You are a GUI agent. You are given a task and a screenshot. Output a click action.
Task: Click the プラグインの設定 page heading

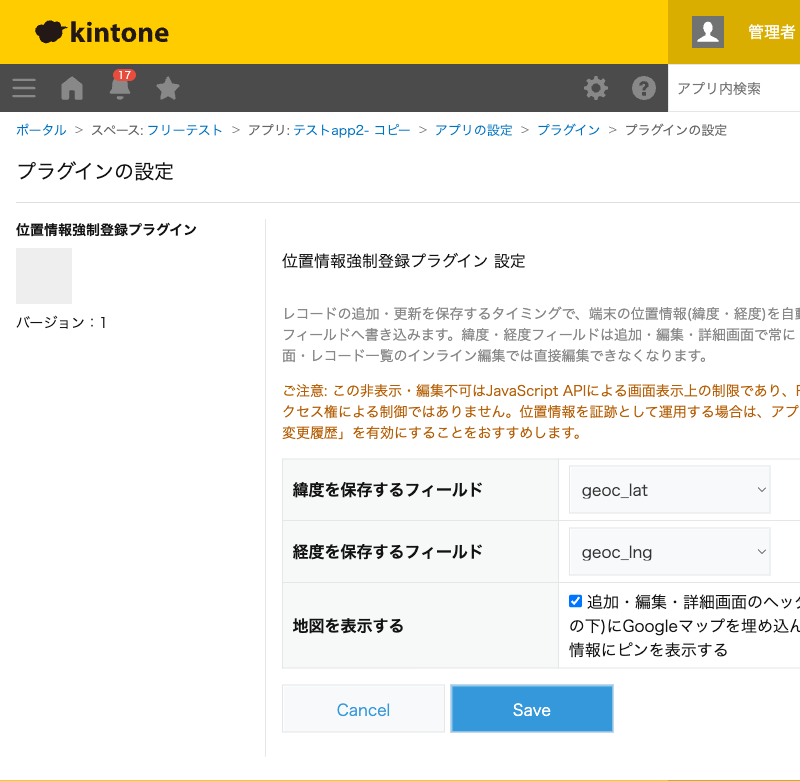coord(95,171)
